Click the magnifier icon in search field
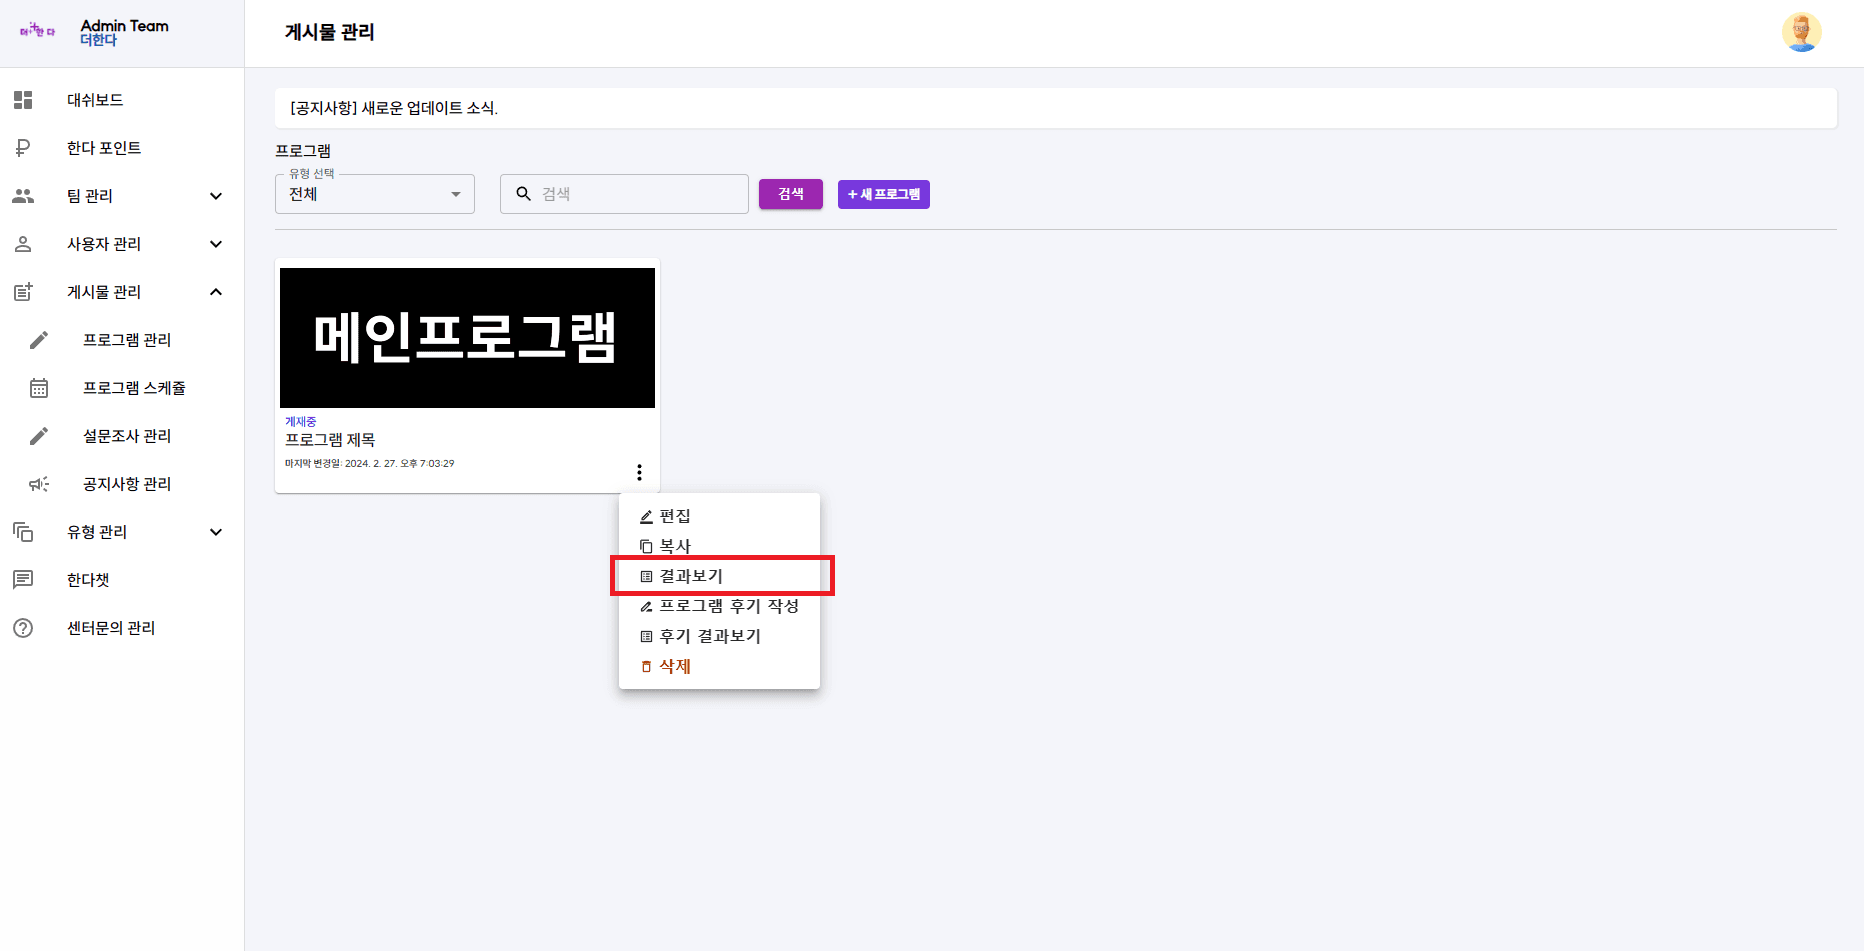 tap(523, 194)
